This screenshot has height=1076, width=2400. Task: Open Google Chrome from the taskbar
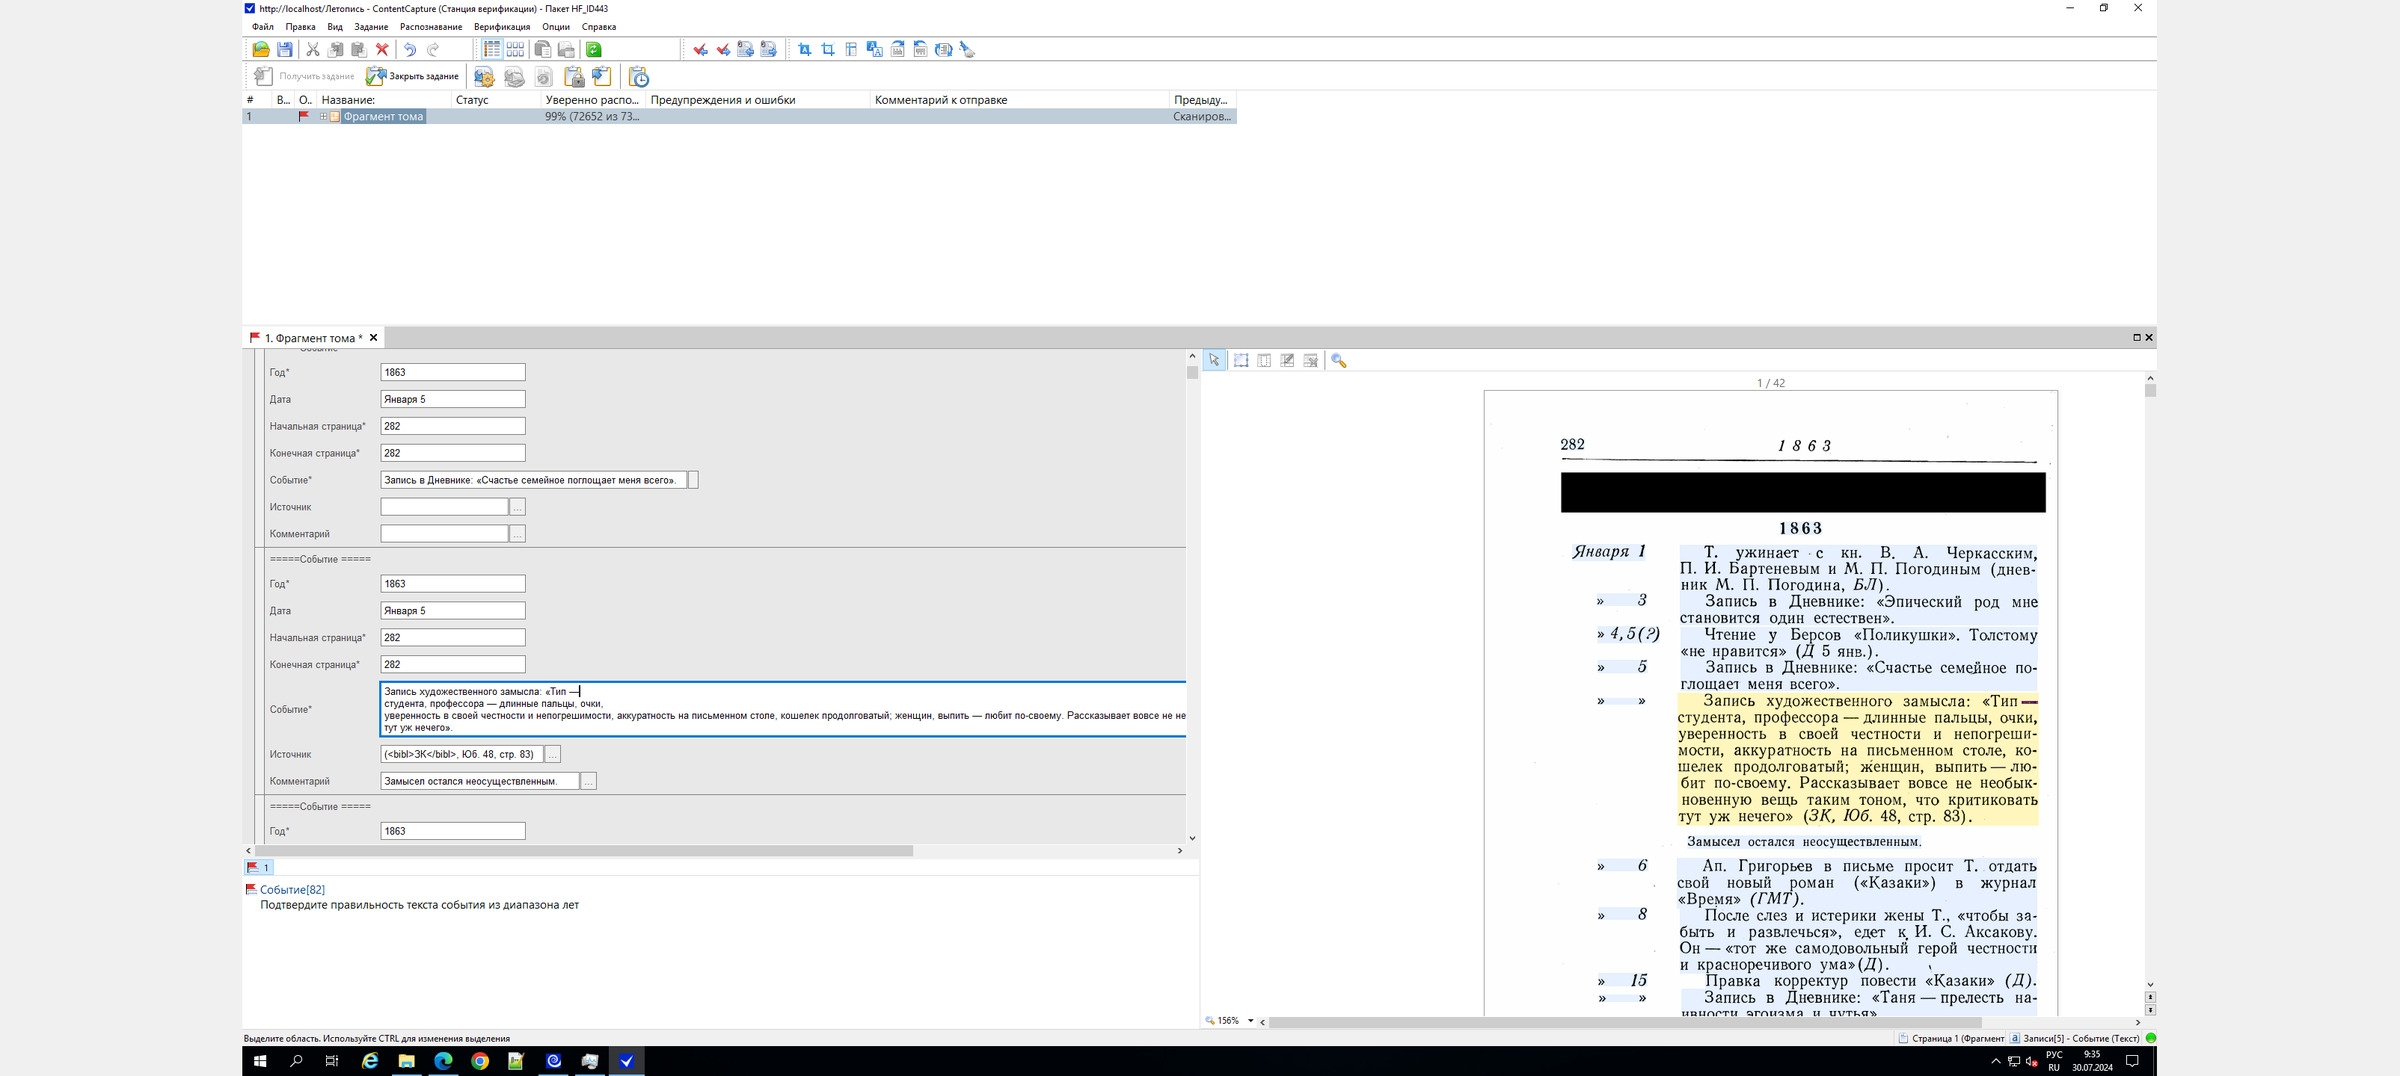(x=480, y=1061)
